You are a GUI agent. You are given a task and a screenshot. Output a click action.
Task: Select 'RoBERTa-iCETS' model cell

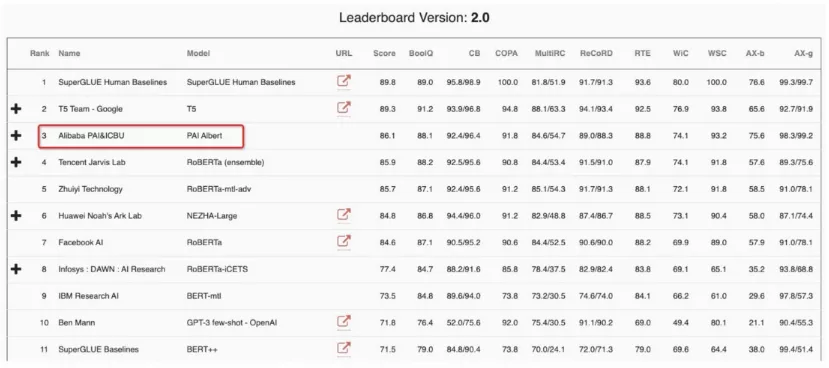pyautogui.click(x=217, y=269)
